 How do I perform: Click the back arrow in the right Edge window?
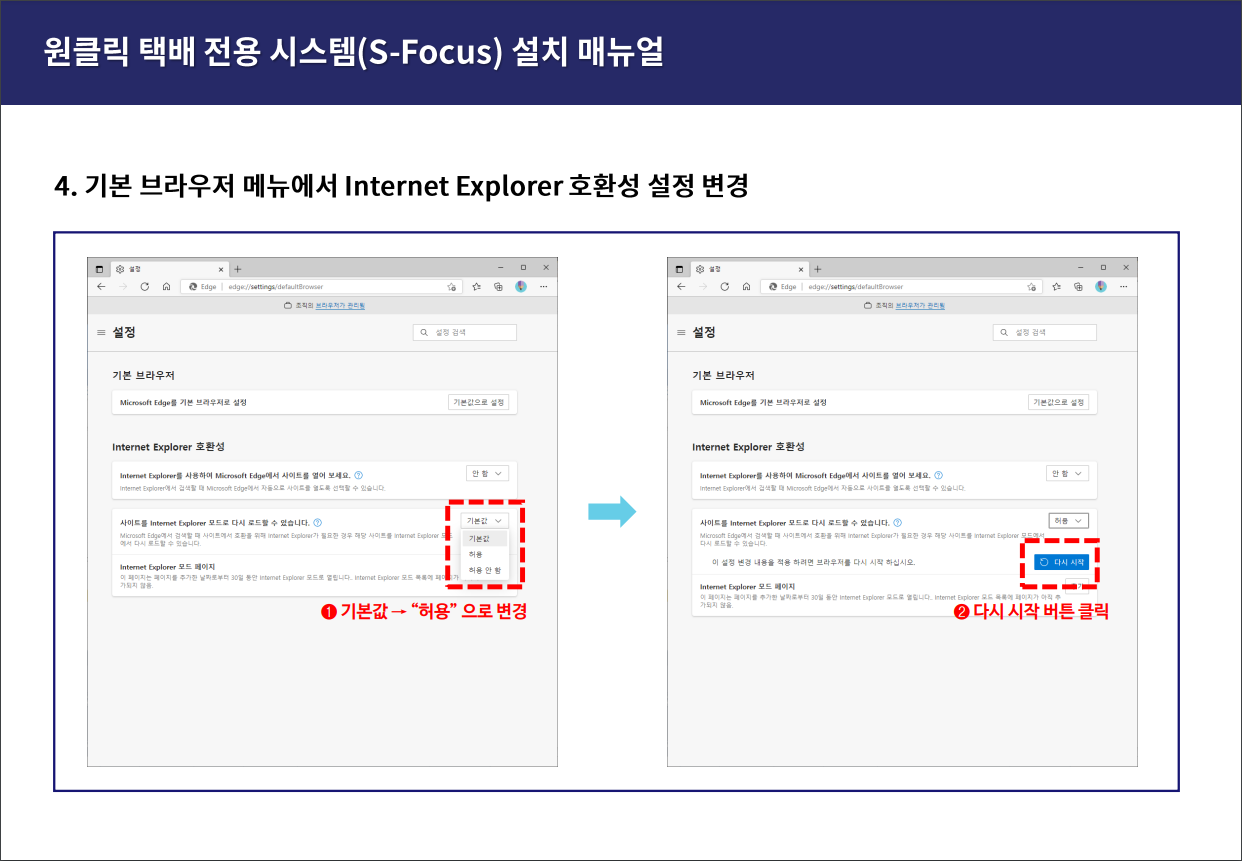click(x=681, y=286)
